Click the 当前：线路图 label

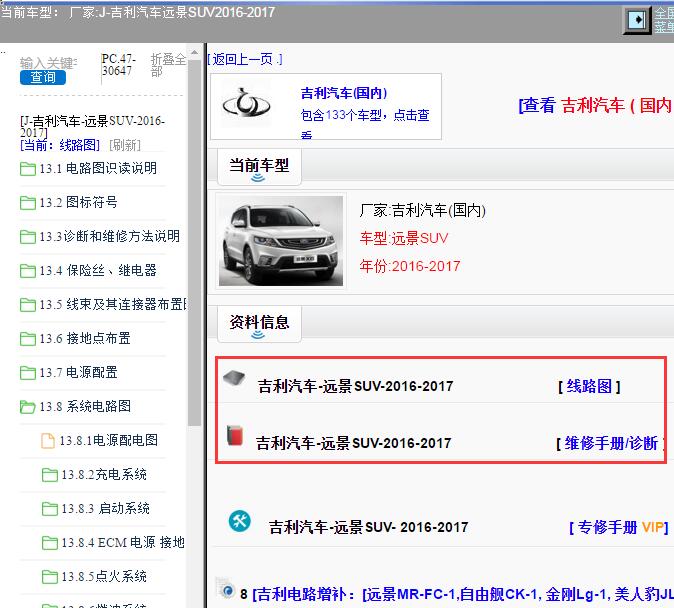pos(60,145)
